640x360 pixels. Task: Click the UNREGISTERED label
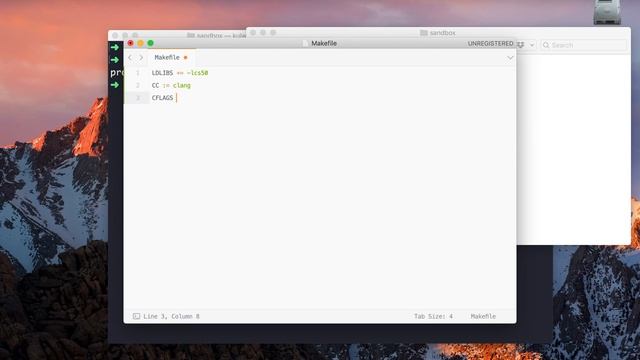[490, 43]
